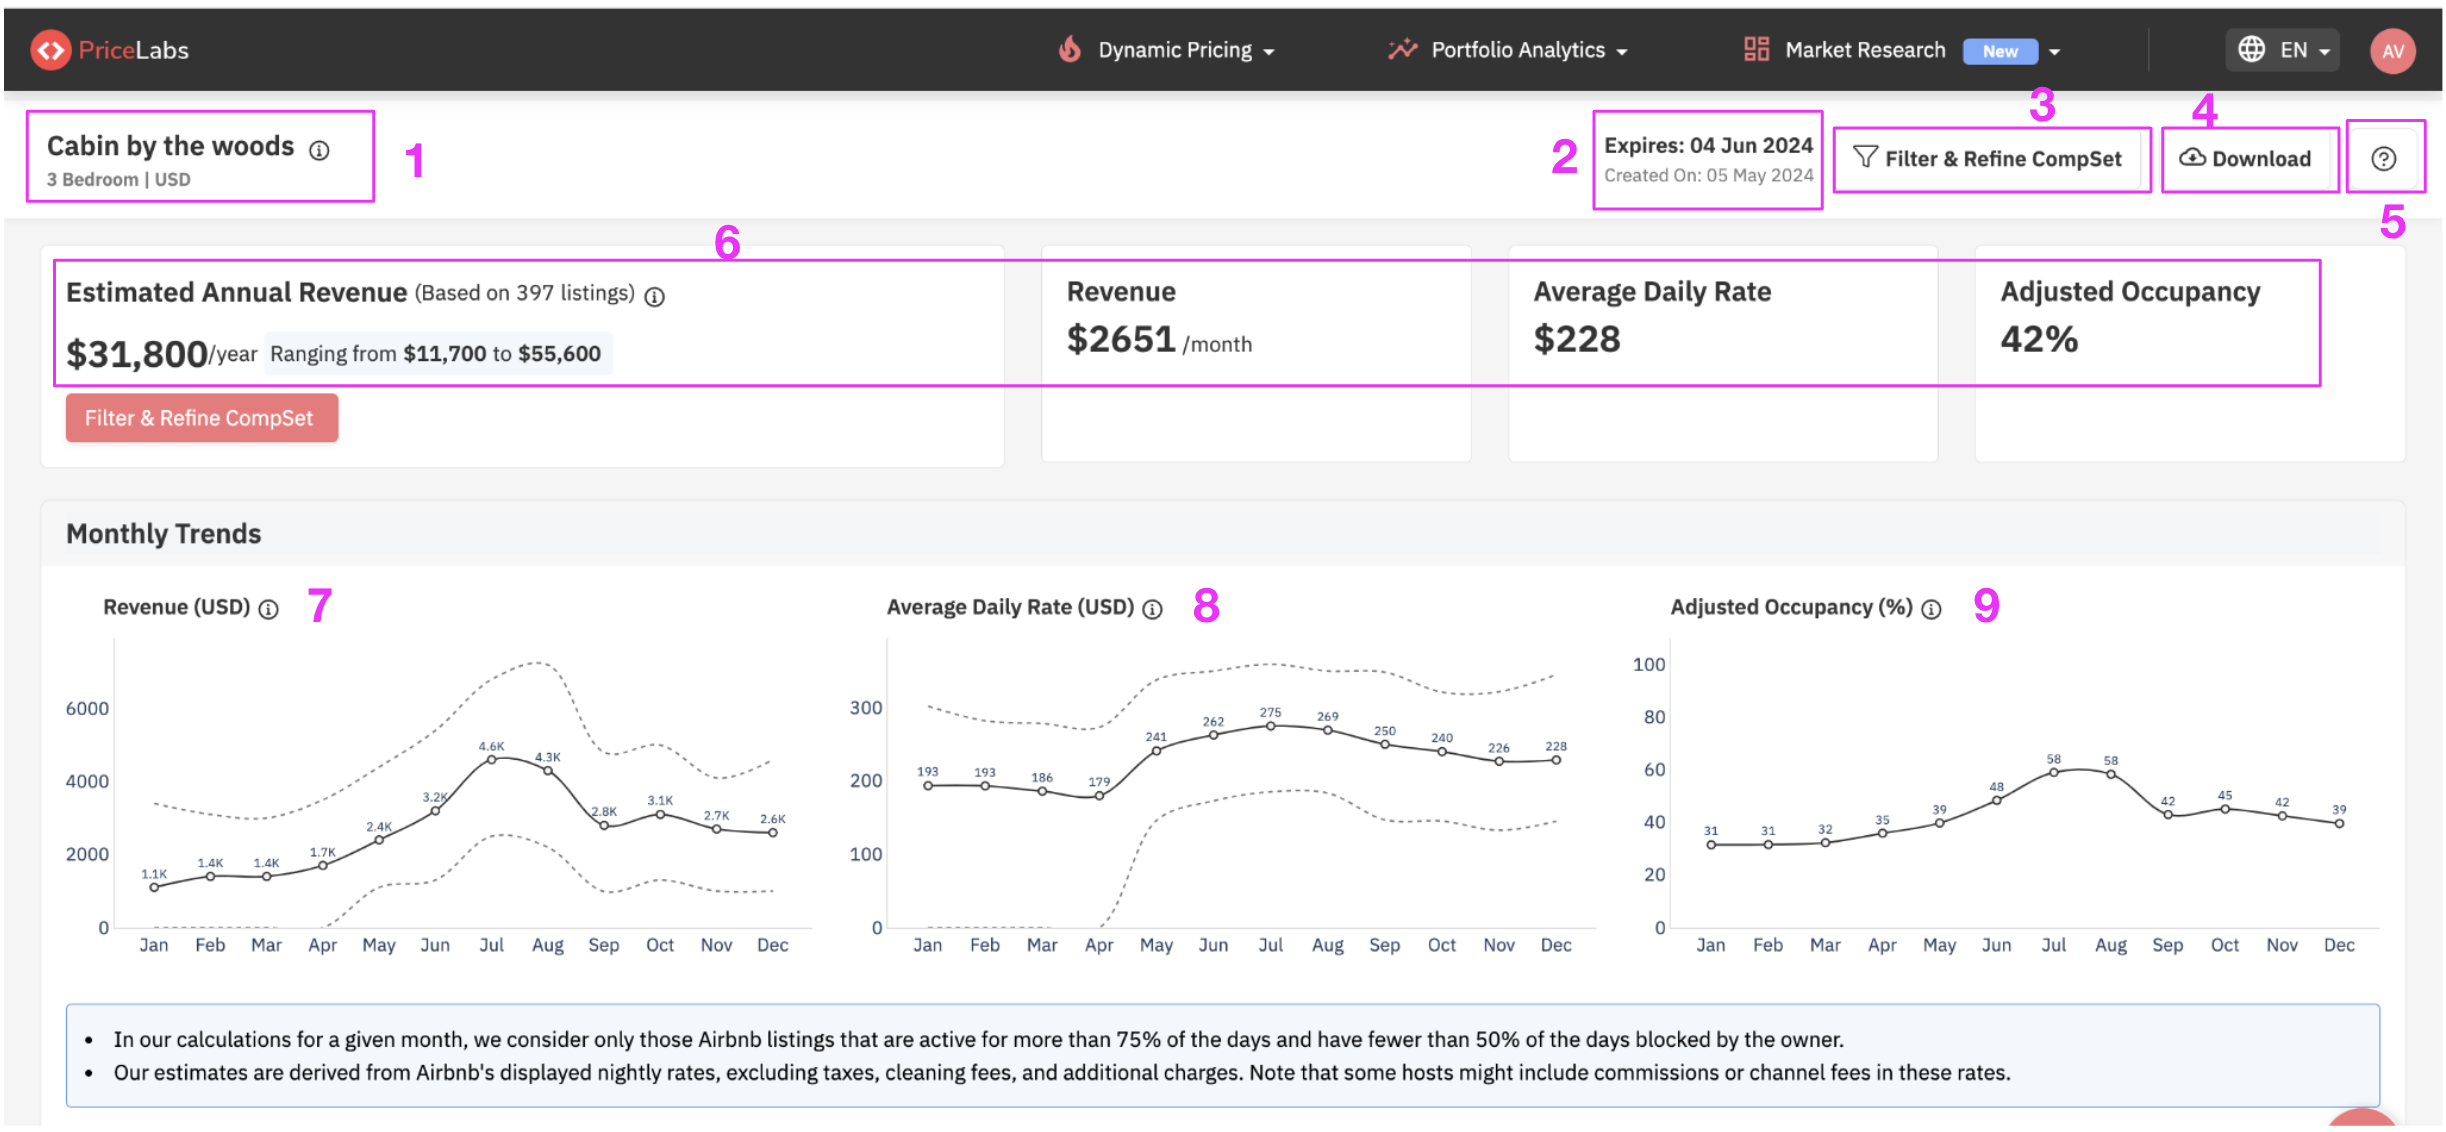Click the info icon beside Revenue (USD) chart
The height and width of the screenshot is (1132, 2446).
[x=268, y=608]
